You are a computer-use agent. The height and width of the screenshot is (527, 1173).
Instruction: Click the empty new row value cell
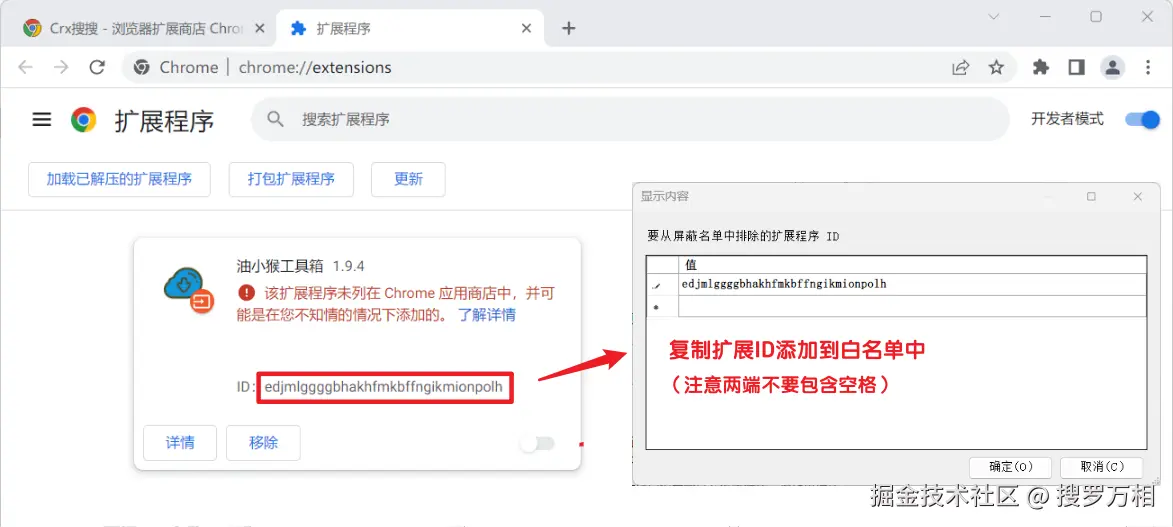912,306
